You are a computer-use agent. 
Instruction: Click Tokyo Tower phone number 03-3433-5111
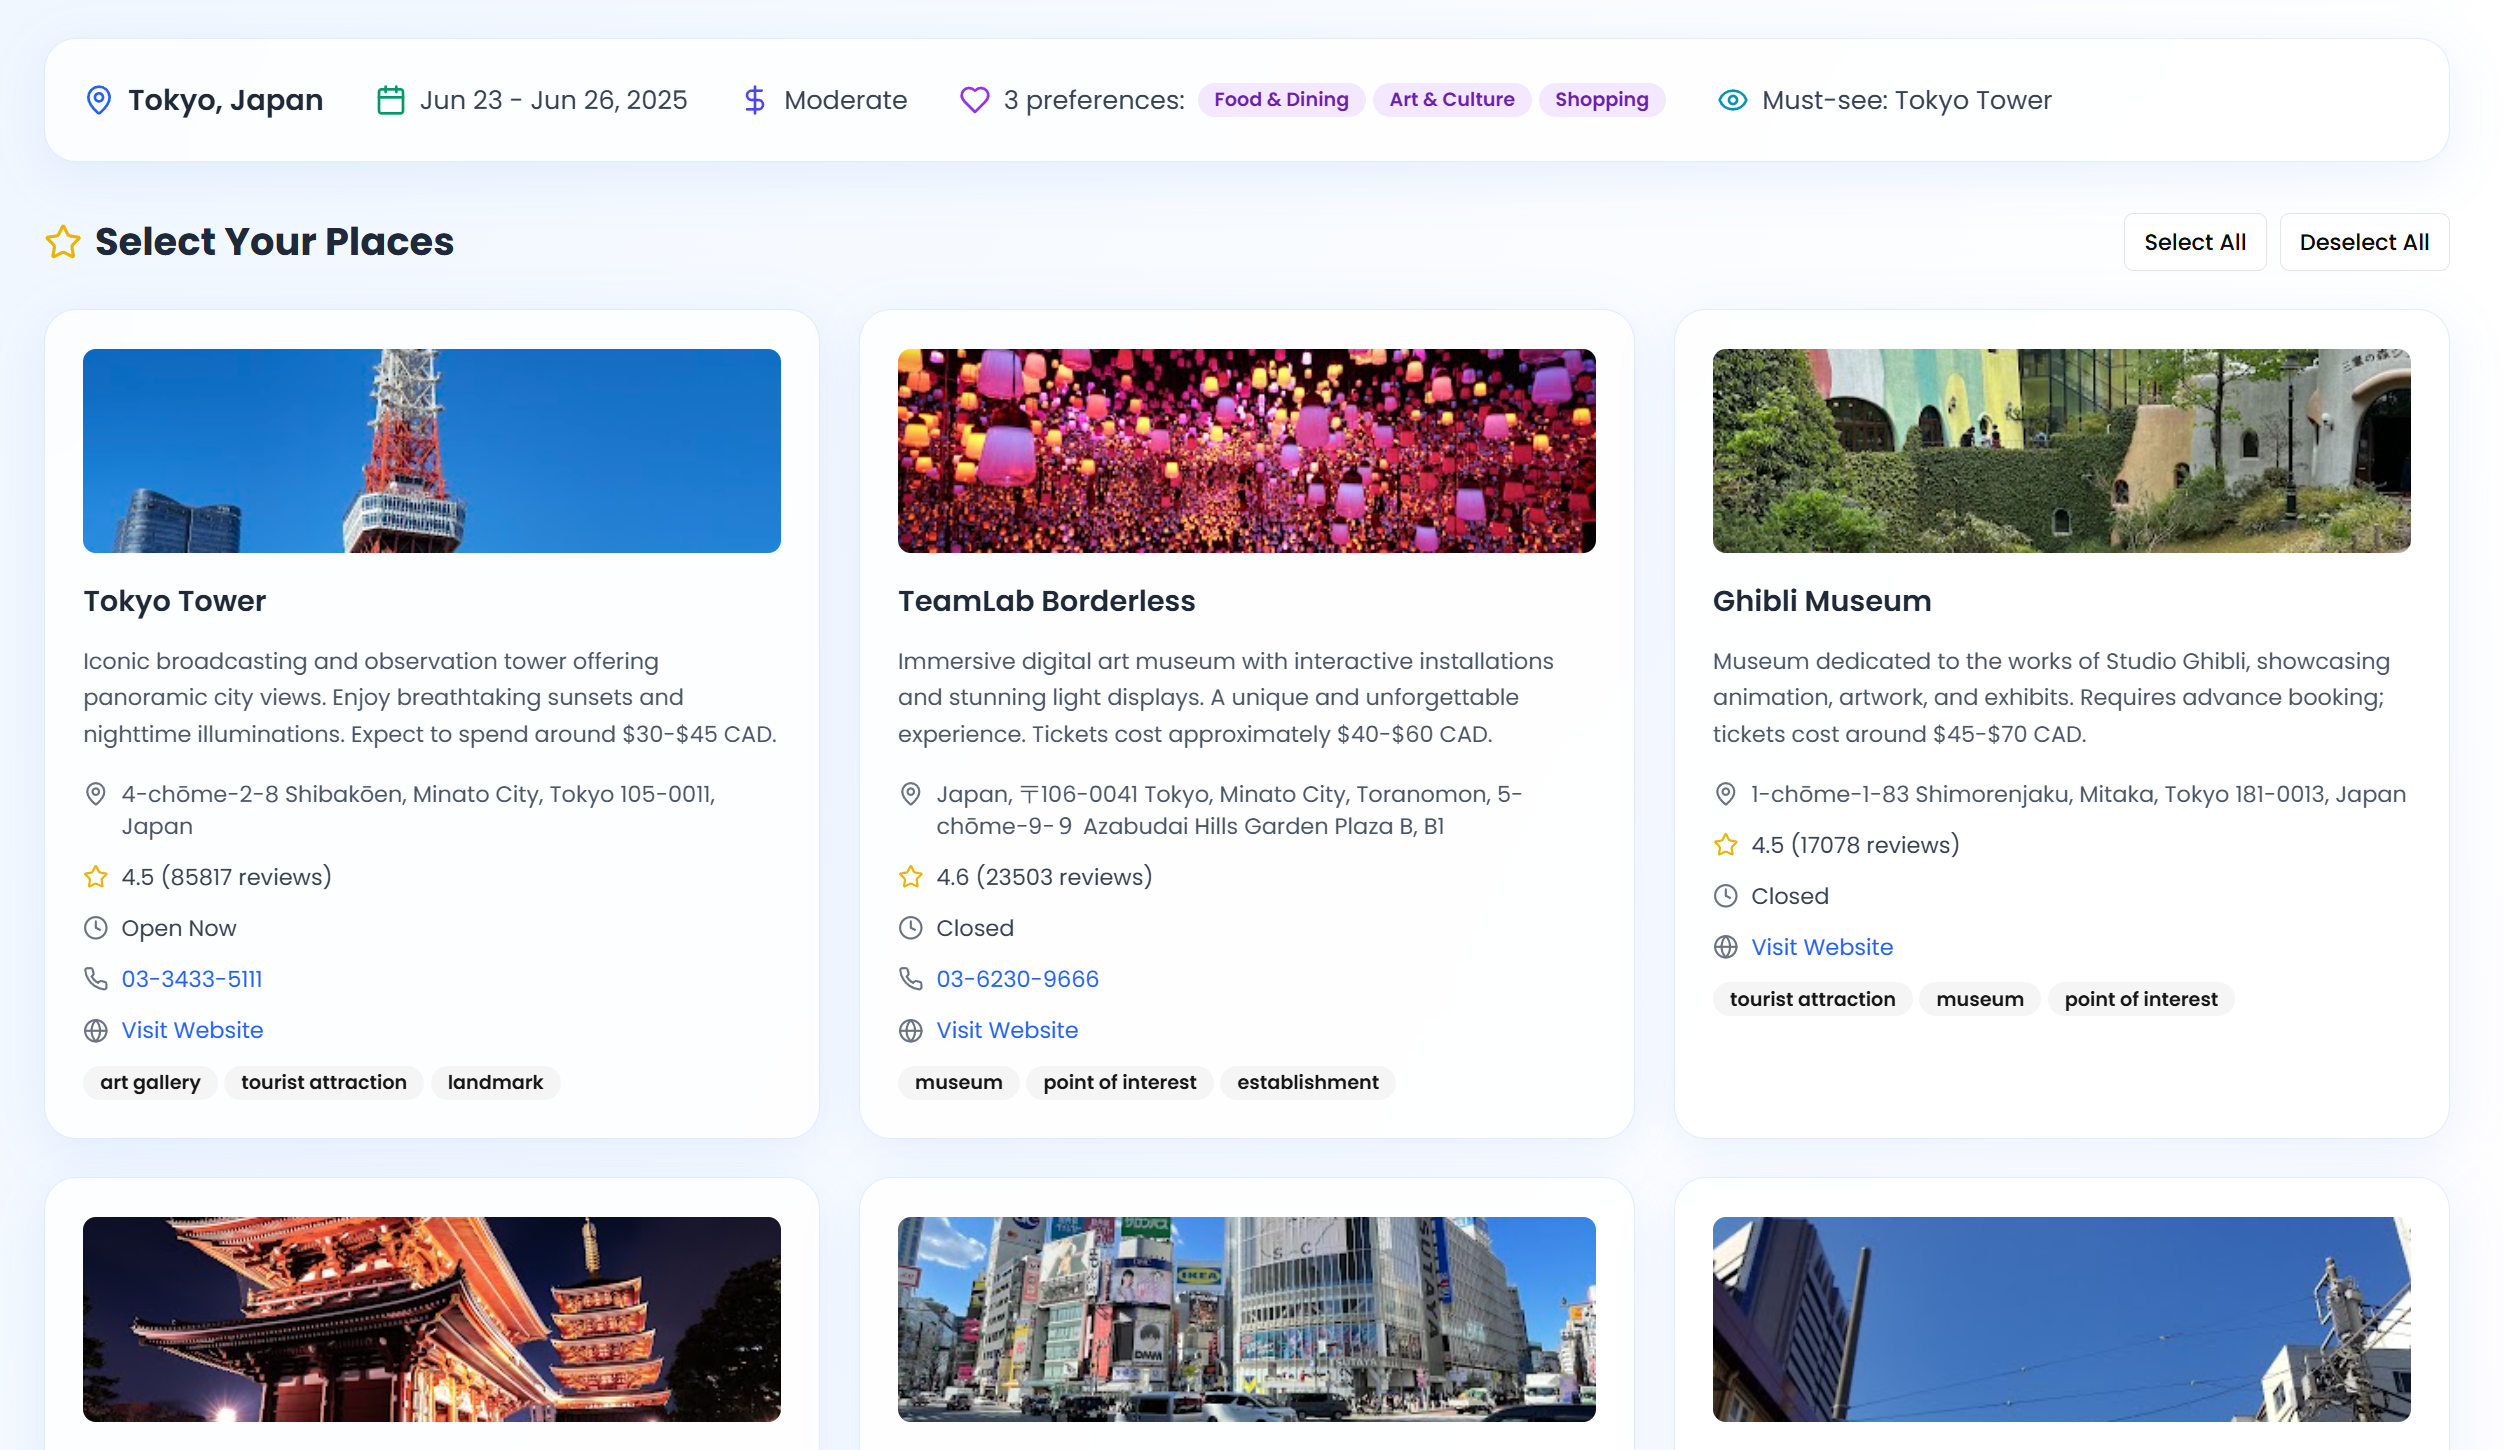(x=192, y=979)
